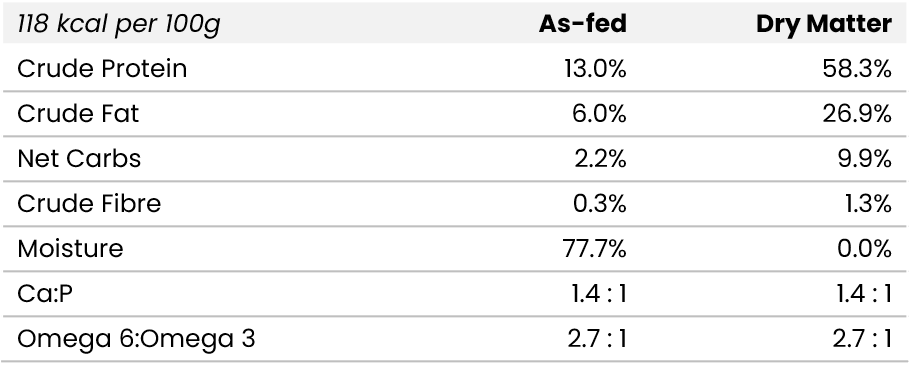Click the 2.2% net carbs value
The image size is (910, 366).
601,158
